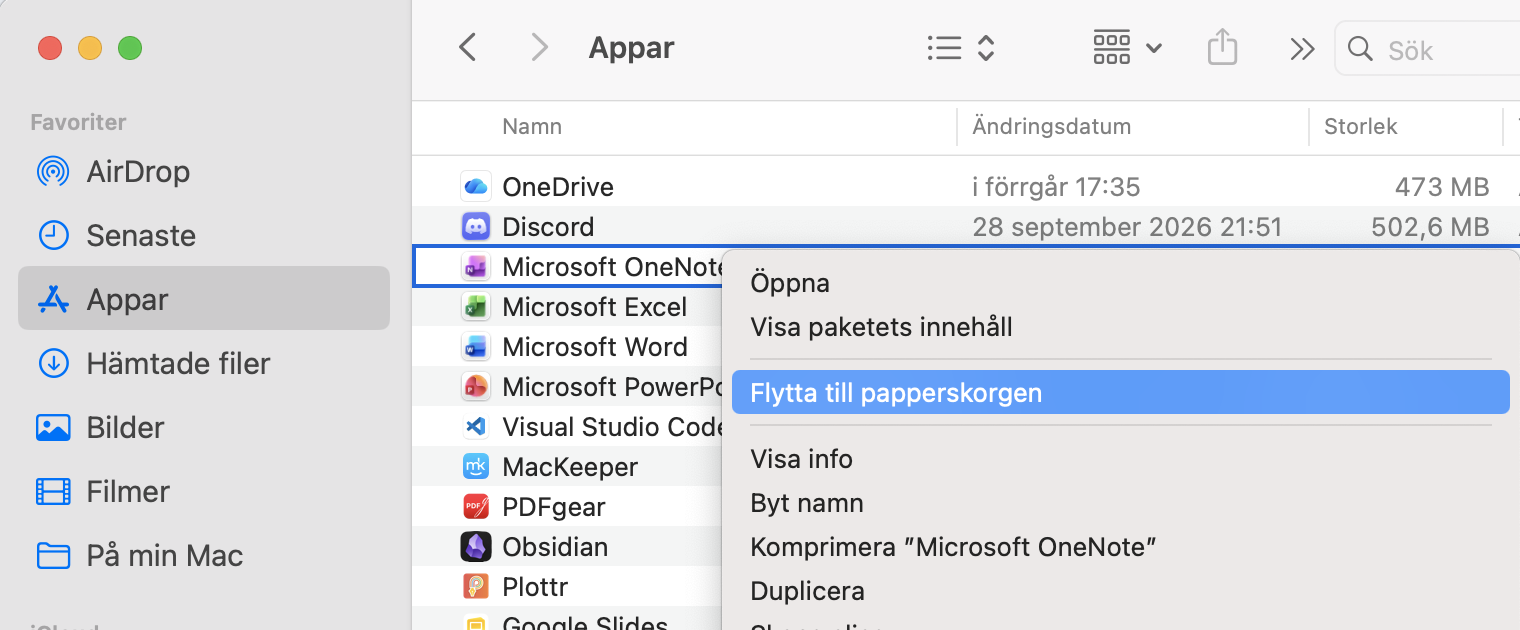This screenshot has height=630, width=1520.
Task: Select the Discord row name
Action: click(x=547, y=227)
